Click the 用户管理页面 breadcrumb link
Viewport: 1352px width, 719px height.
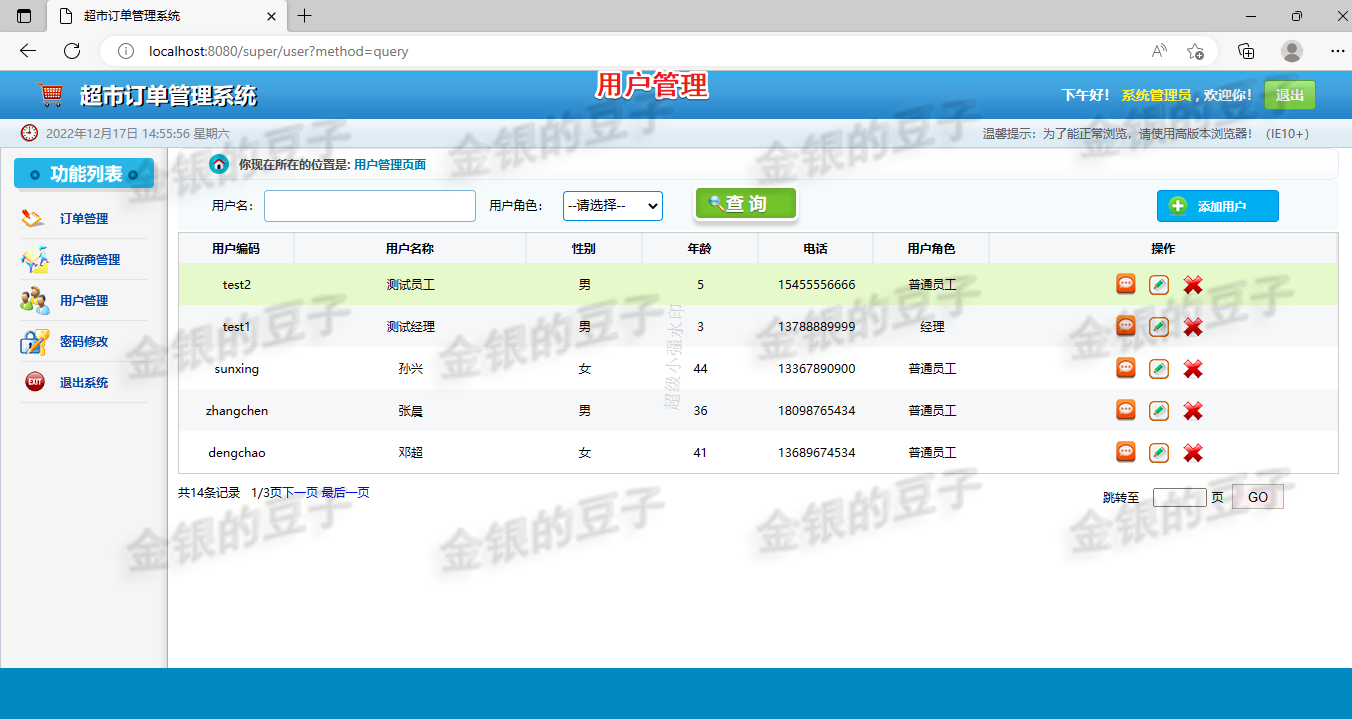tap(390, 164)
